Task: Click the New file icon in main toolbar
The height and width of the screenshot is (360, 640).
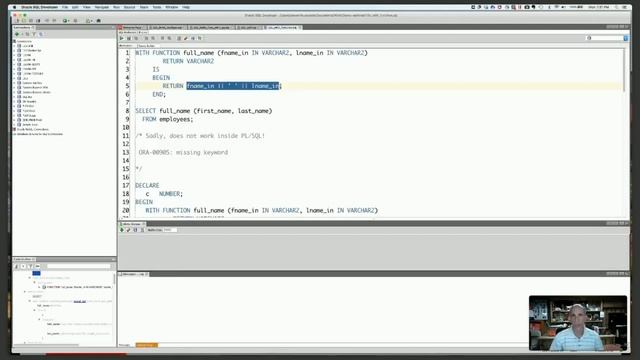Action: (x=17, y=20)
